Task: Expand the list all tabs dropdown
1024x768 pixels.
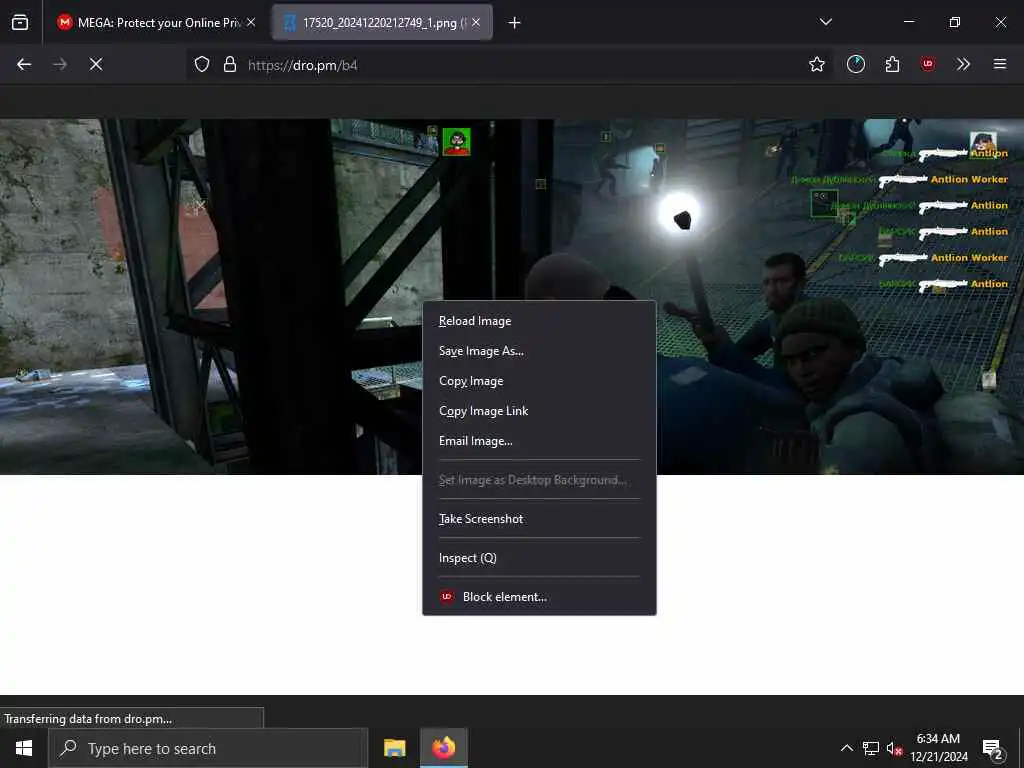Action: coord(825,22)
